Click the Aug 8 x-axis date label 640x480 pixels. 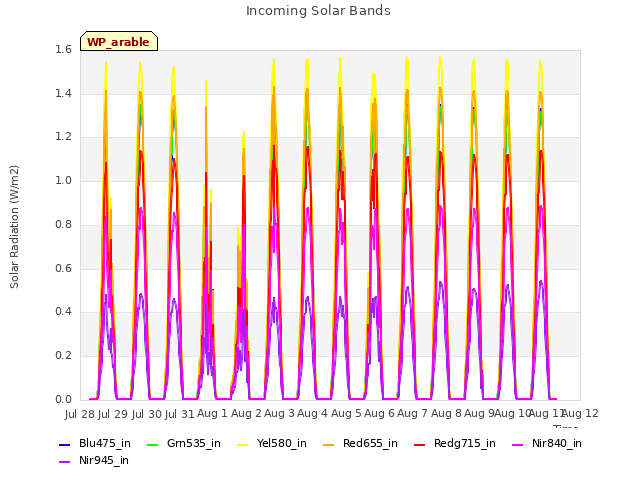tap(446, 413)
